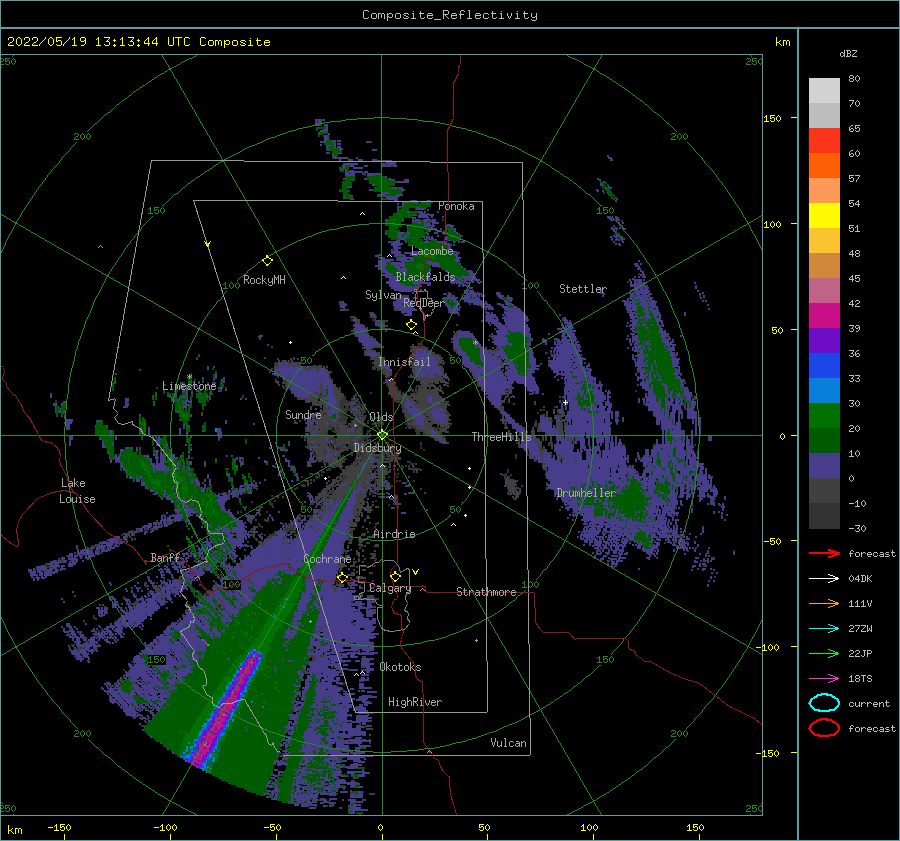This screenshot has height=841, width=900.
Task: Select the dark gray -10 dBZ swatch
Action: coord(824,515)
